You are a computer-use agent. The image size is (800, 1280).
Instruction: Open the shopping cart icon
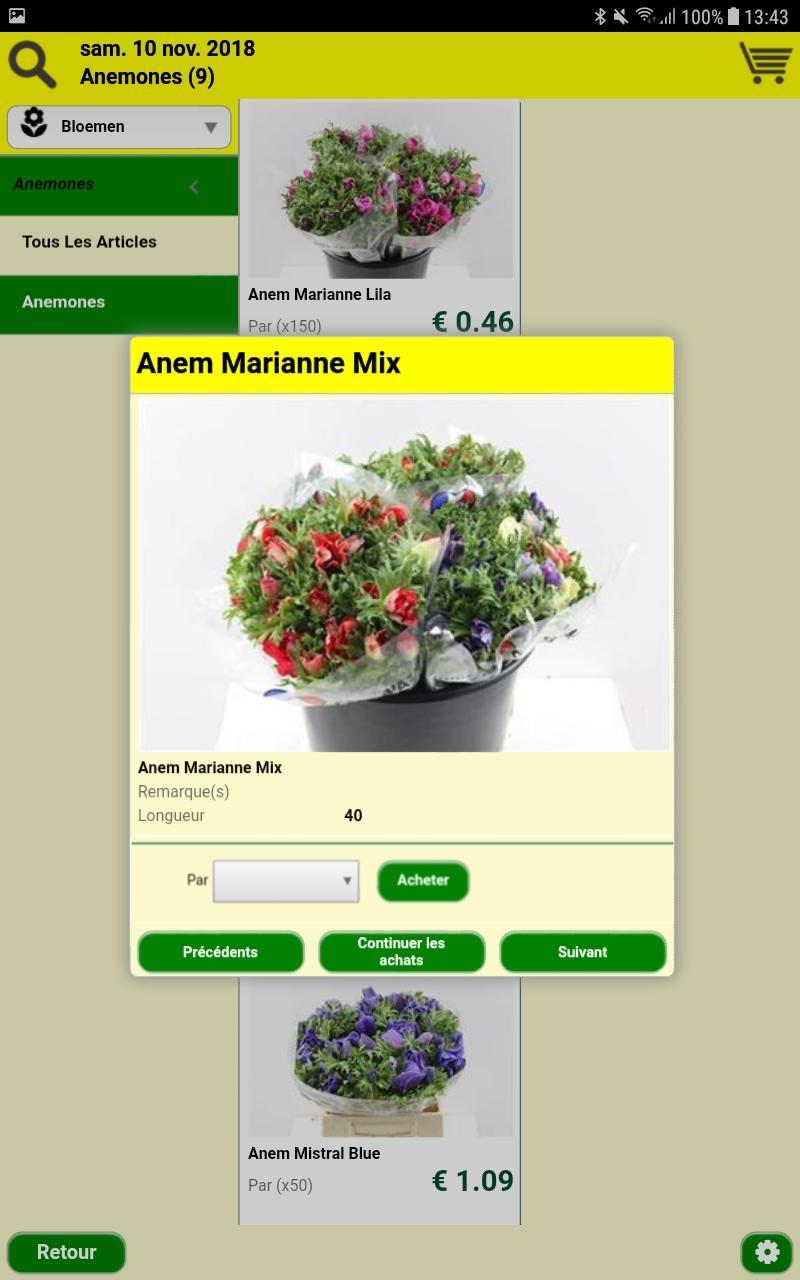pos(765,63)
